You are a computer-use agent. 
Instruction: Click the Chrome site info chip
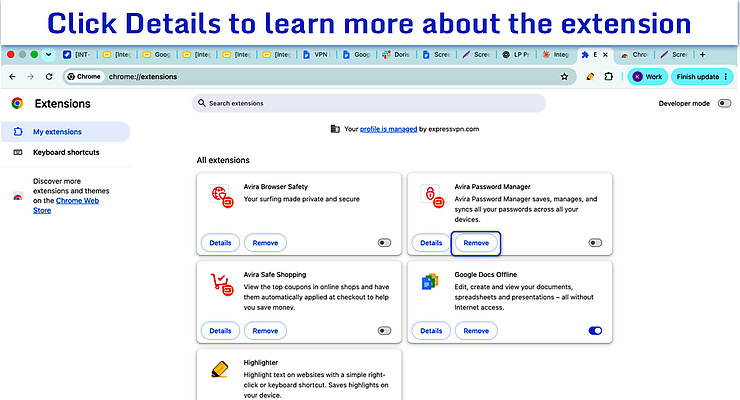84,76
